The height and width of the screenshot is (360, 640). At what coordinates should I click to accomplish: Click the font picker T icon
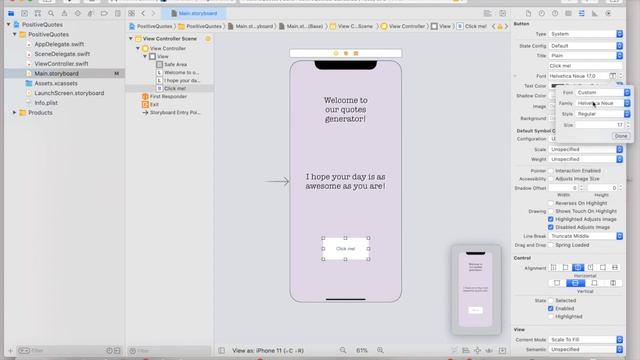click(613, 76)
